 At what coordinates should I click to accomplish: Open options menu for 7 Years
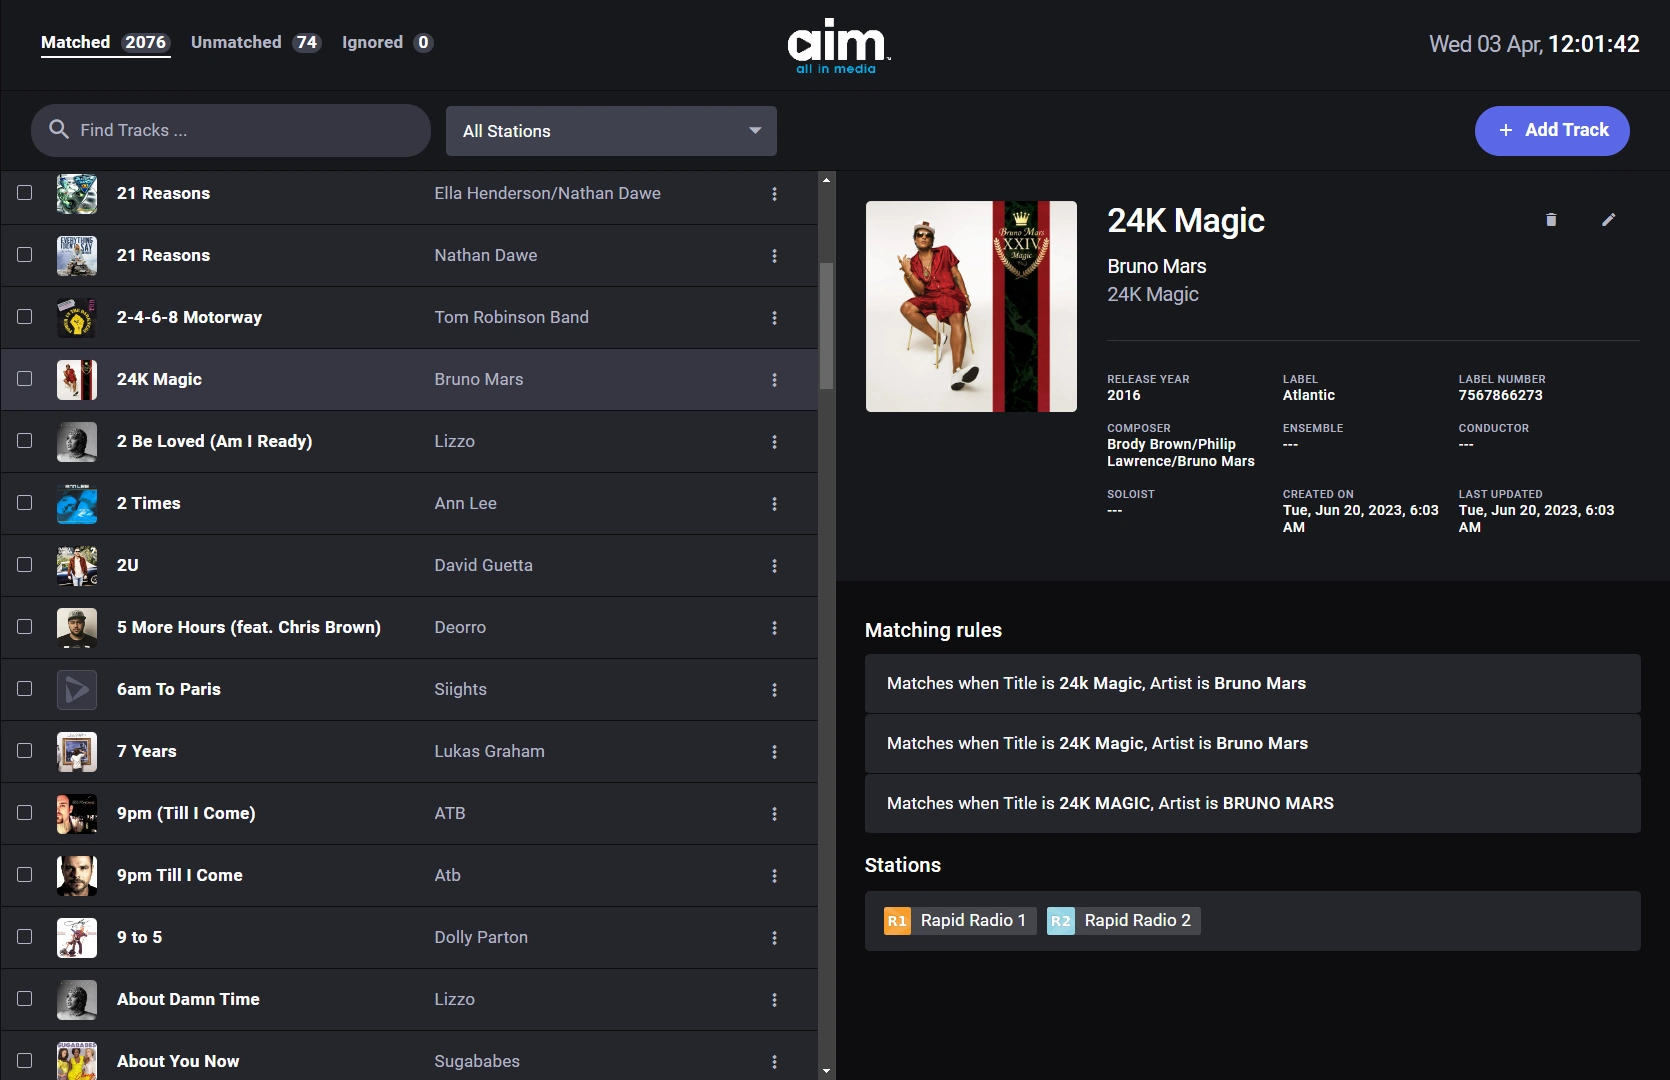[774, 752]
